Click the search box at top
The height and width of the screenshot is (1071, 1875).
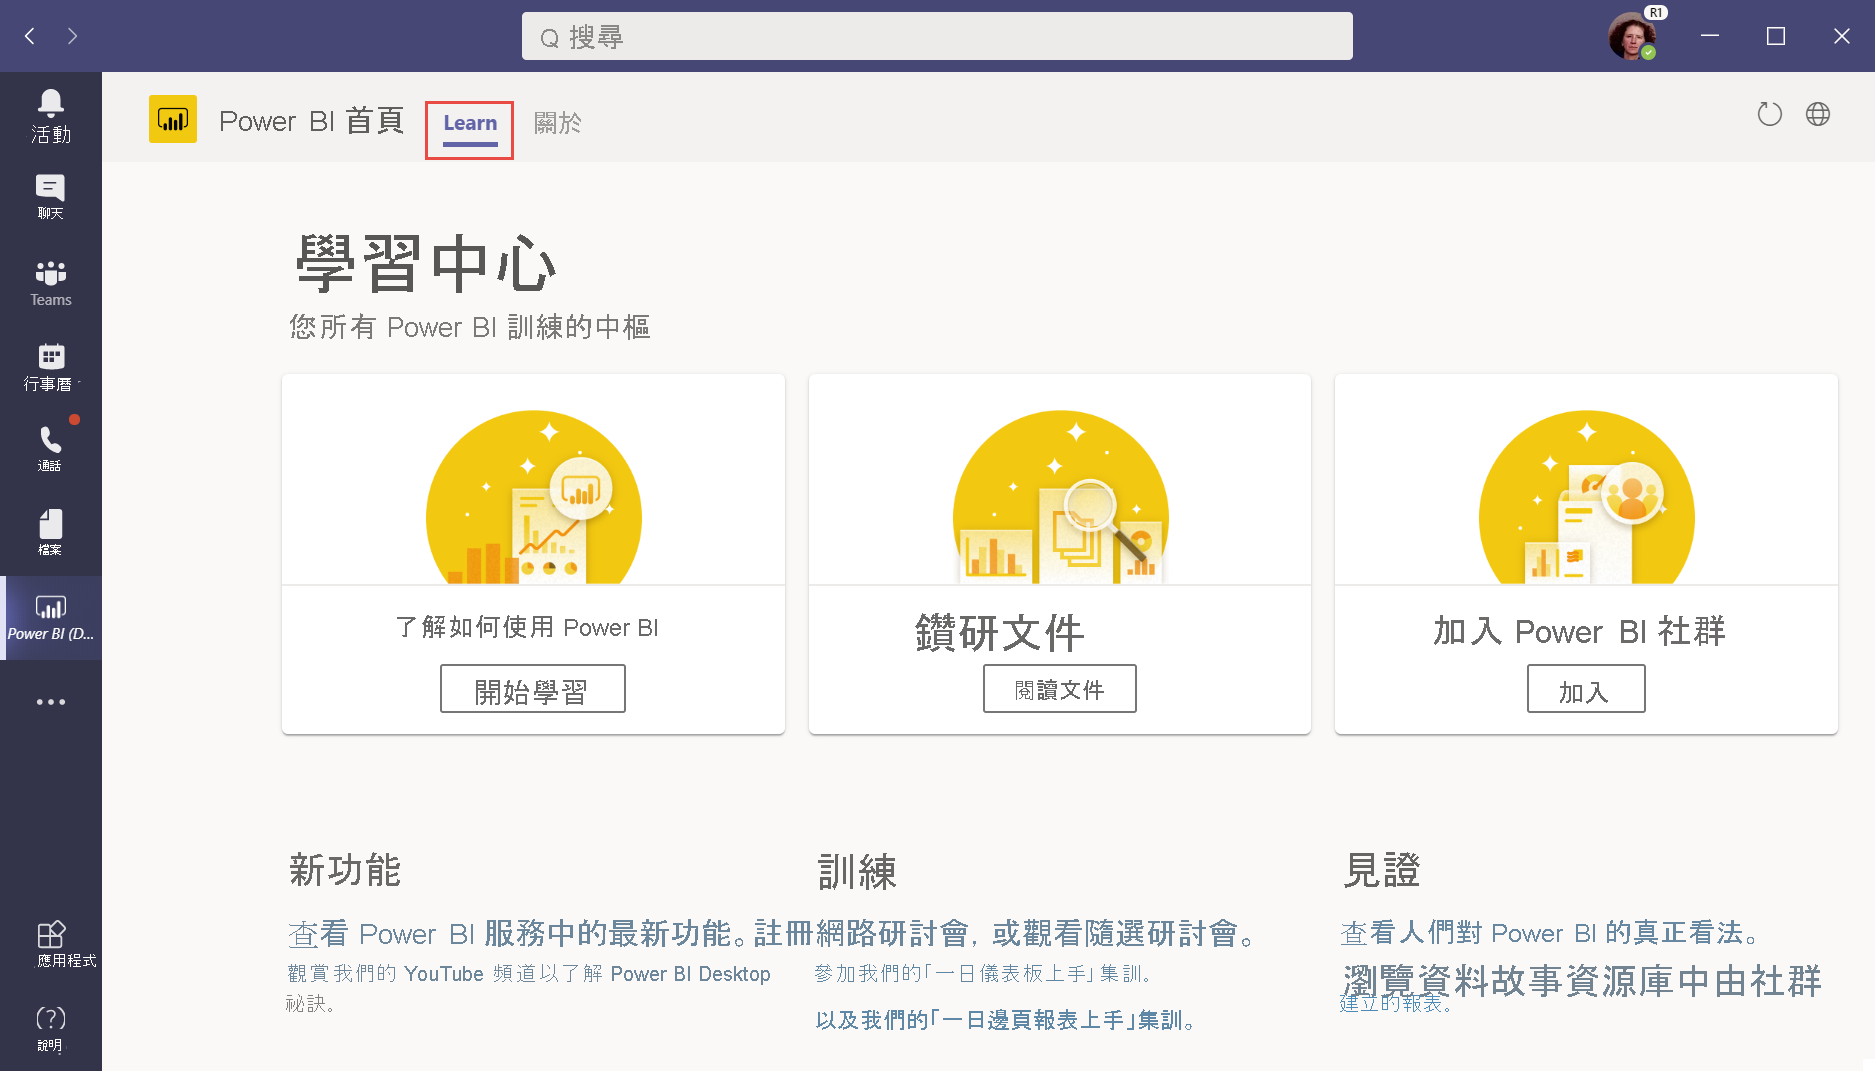coord(937,37)
